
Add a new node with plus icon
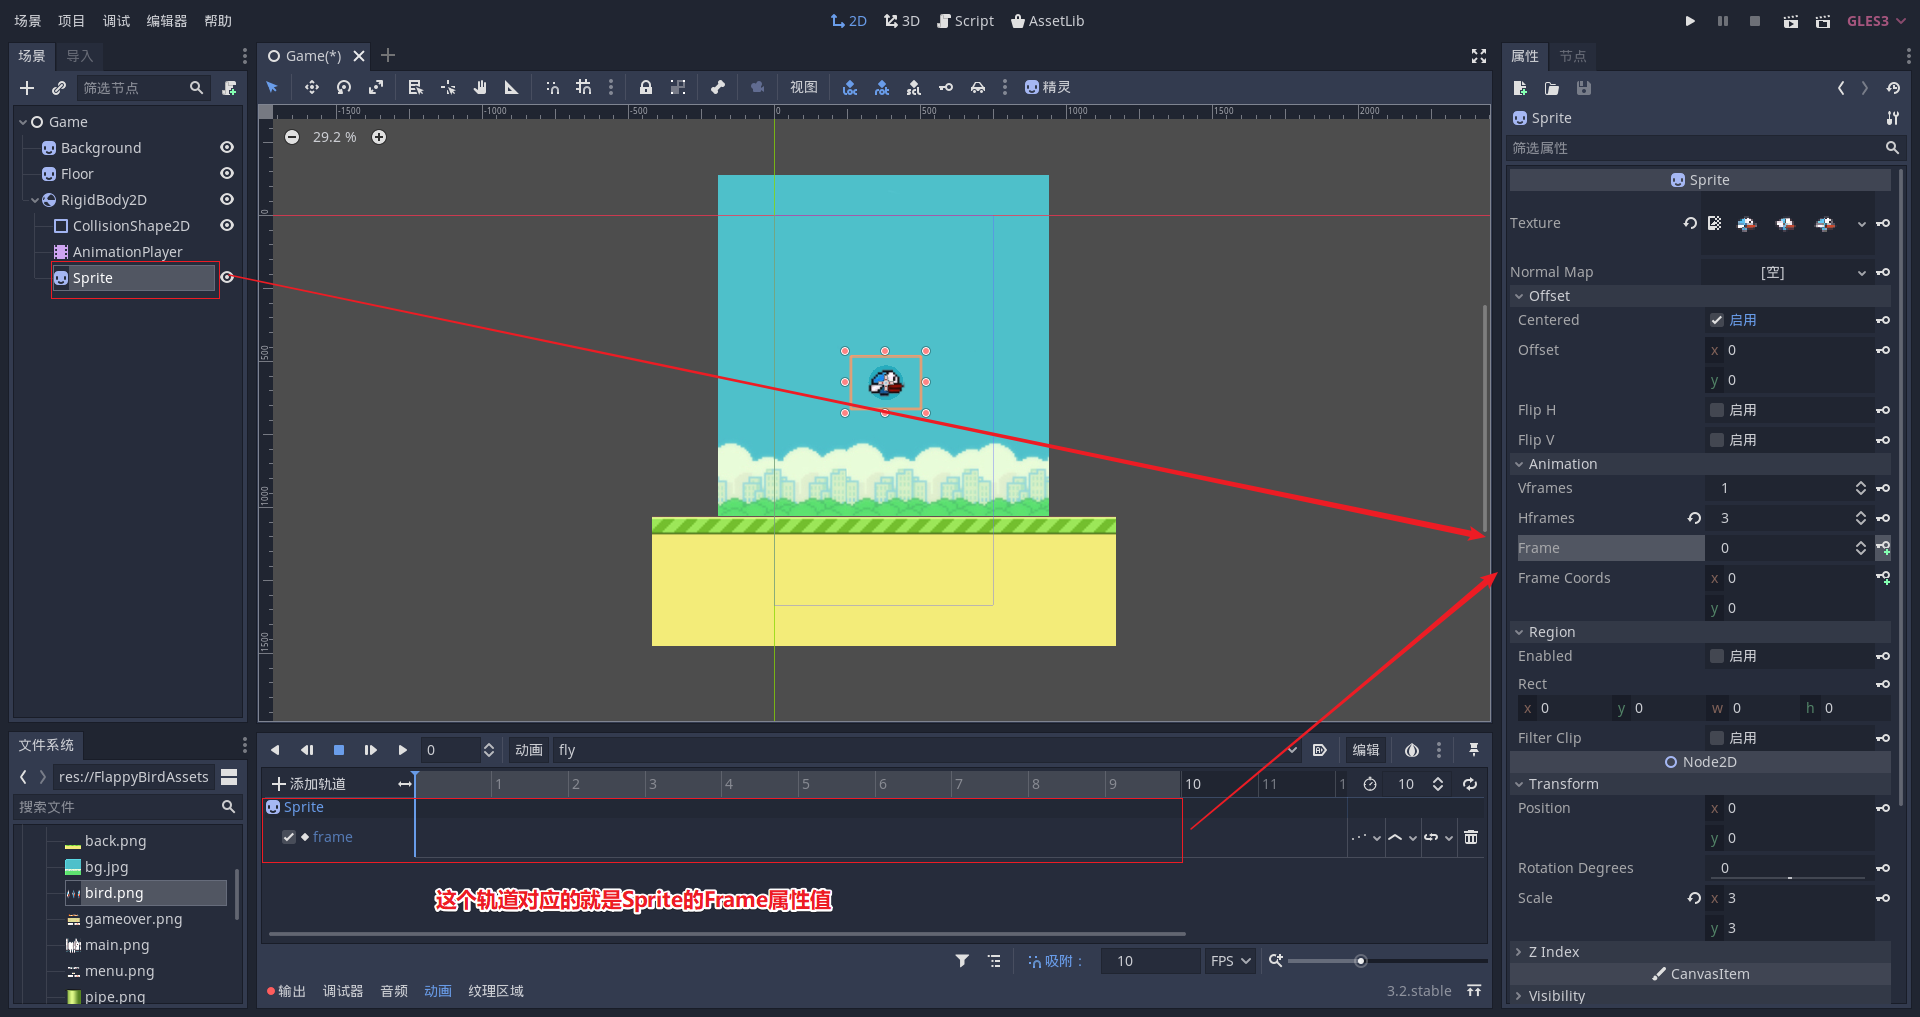point(27,88)
